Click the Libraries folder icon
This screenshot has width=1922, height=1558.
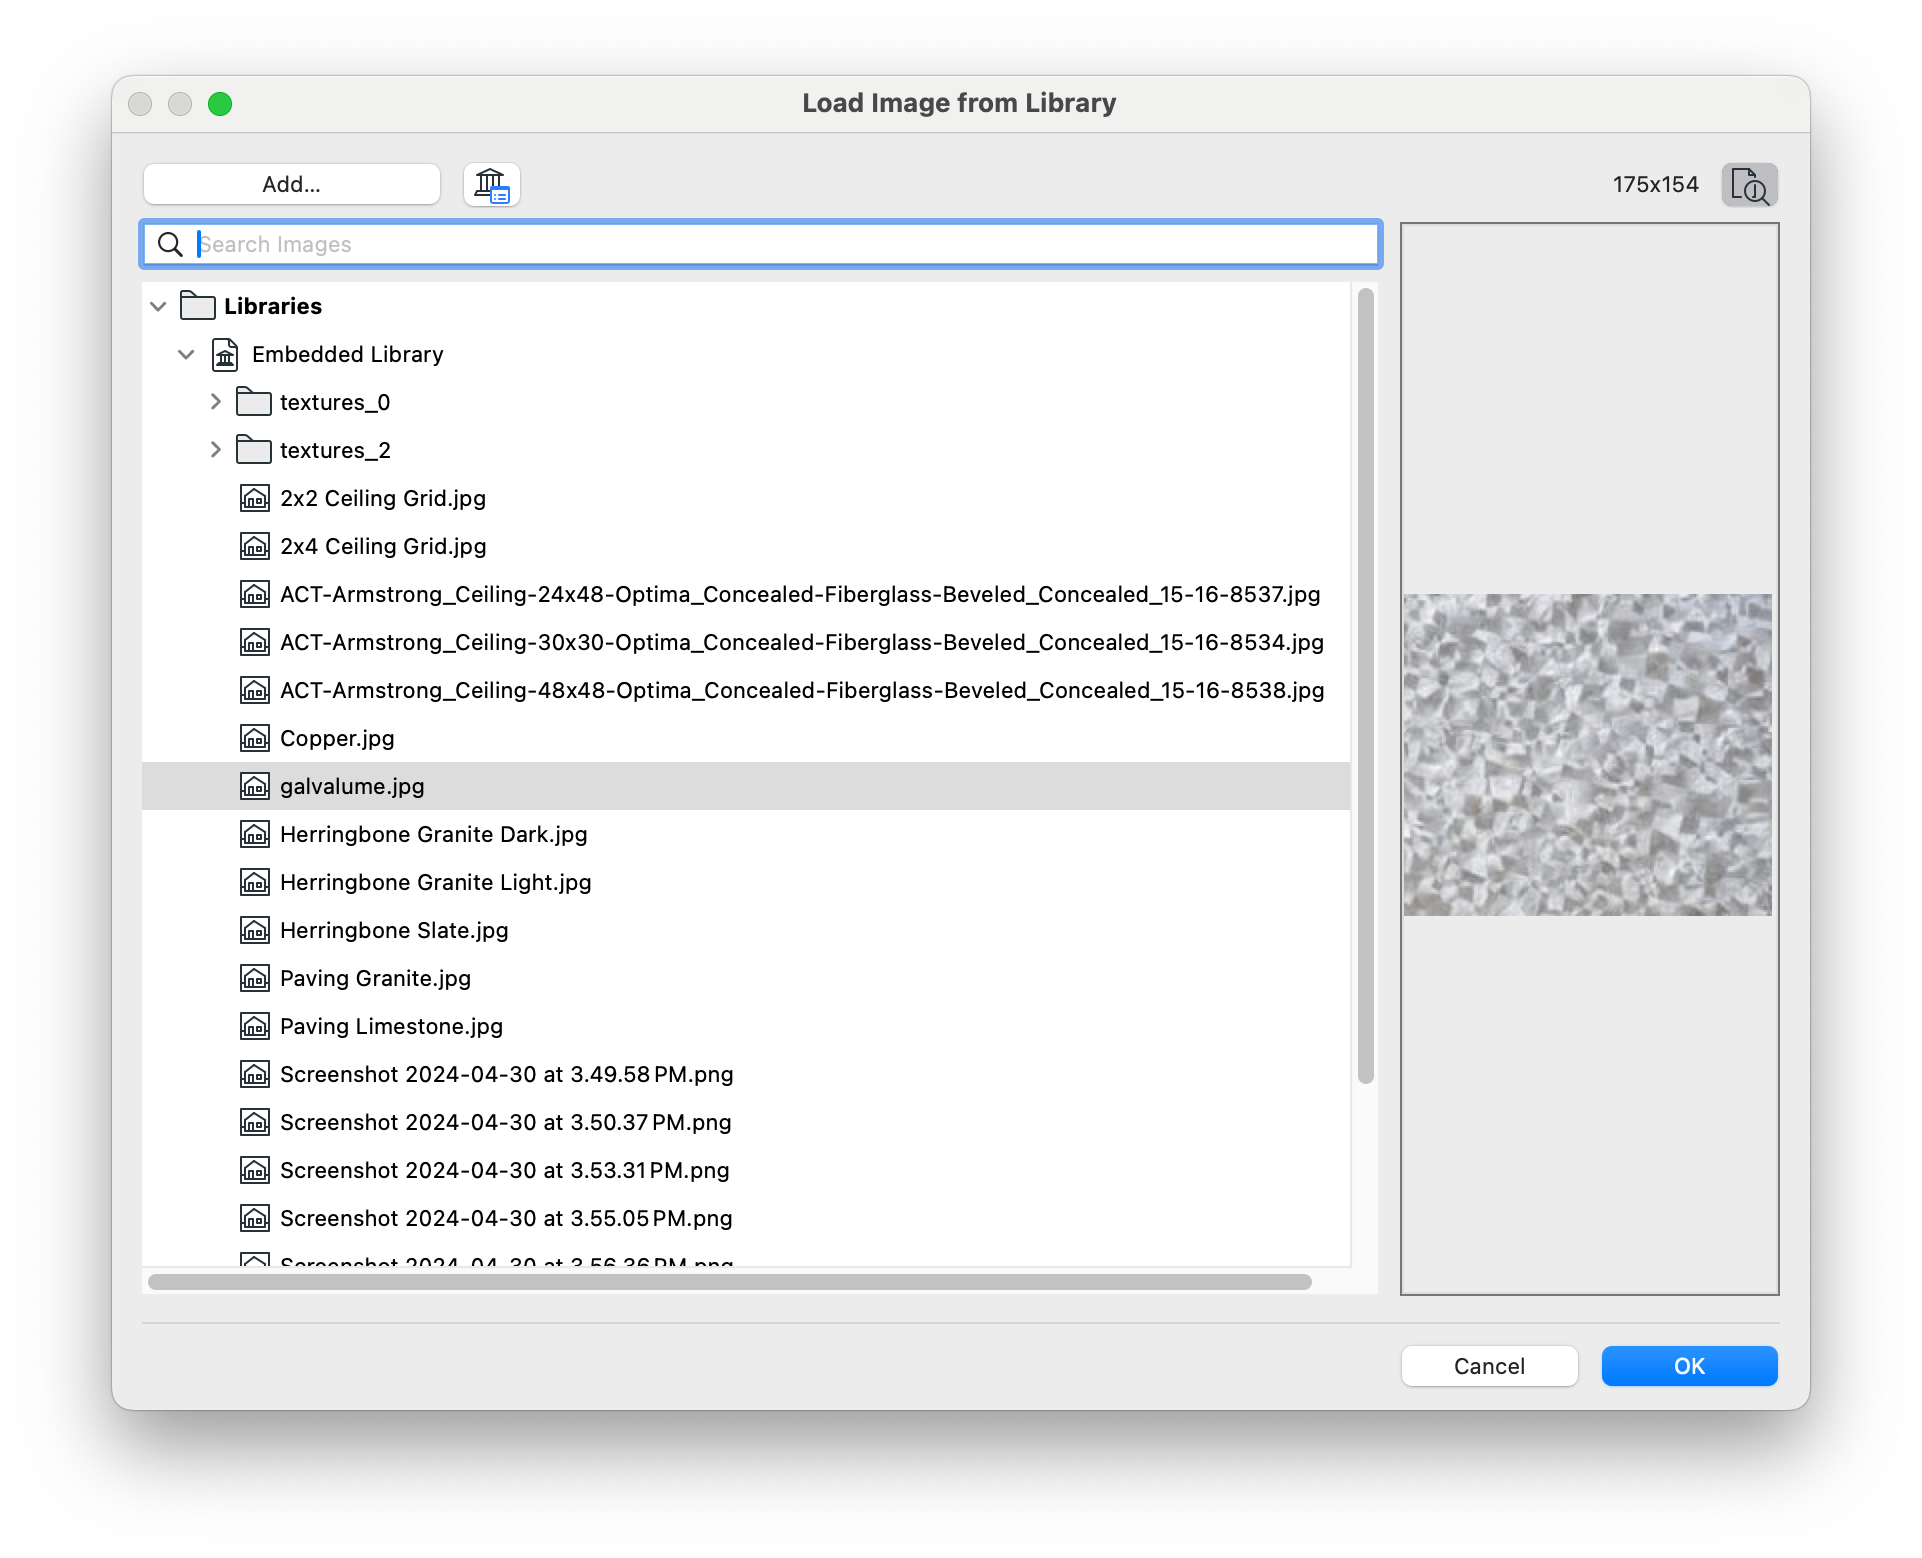click(x=197, y=306)
